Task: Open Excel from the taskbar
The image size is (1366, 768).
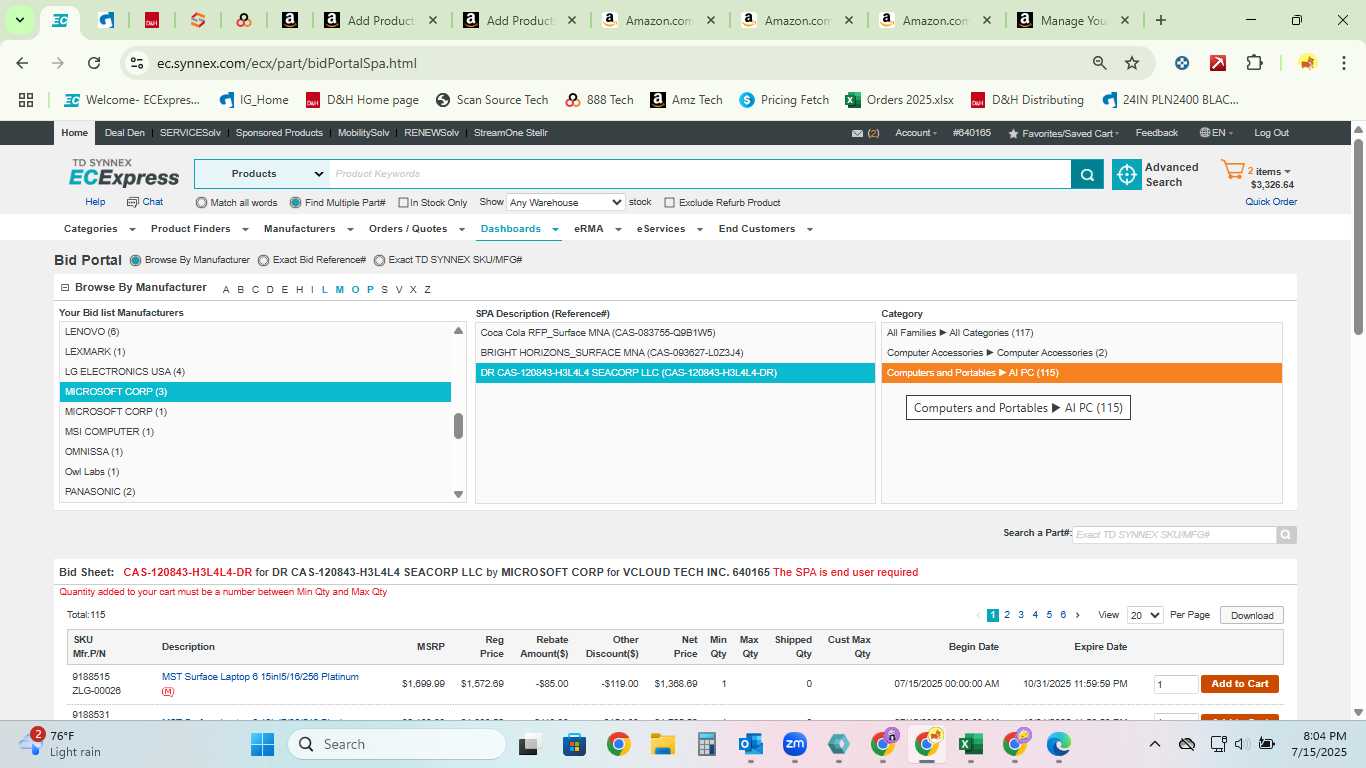Action: [970, 744]
